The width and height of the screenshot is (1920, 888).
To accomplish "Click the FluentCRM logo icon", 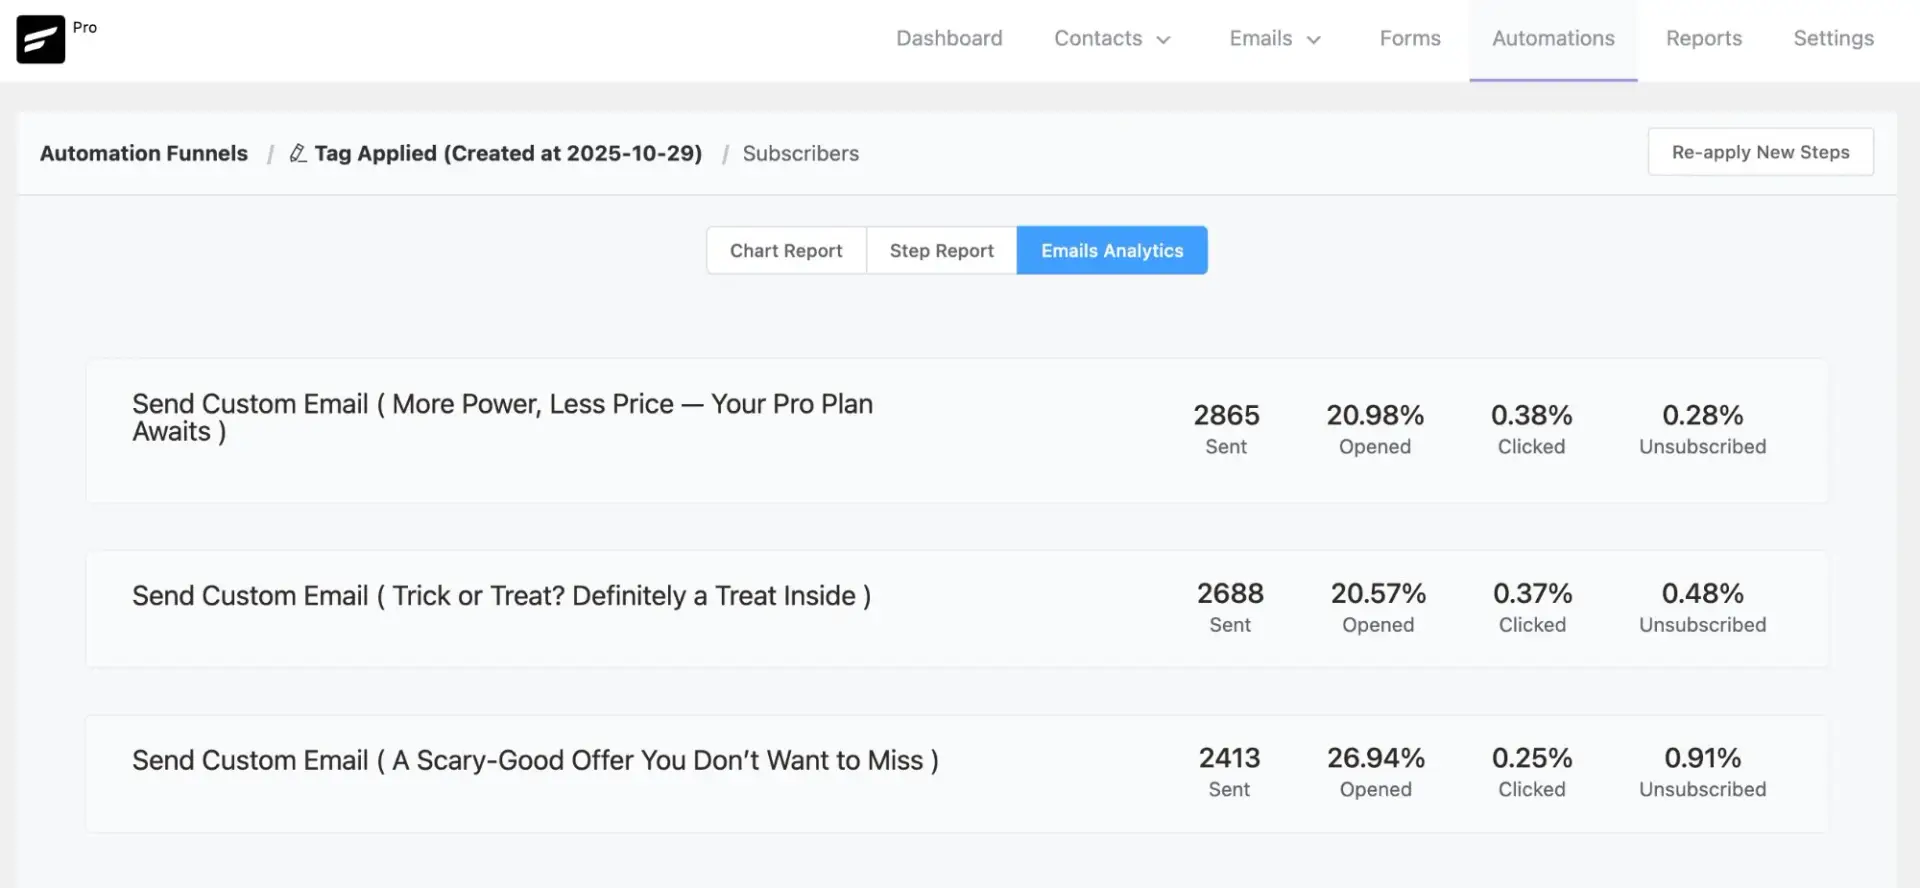I will (40, 40).
